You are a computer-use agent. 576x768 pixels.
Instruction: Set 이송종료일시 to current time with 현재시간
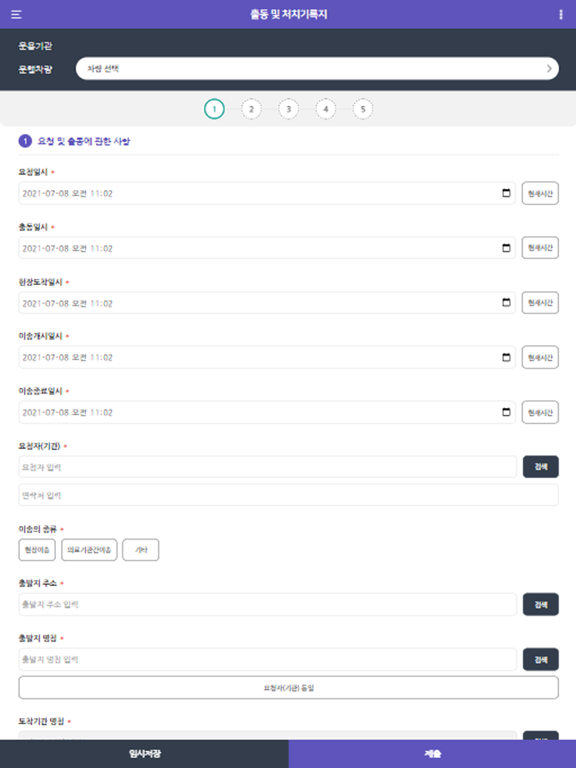[x=540, y=412]
